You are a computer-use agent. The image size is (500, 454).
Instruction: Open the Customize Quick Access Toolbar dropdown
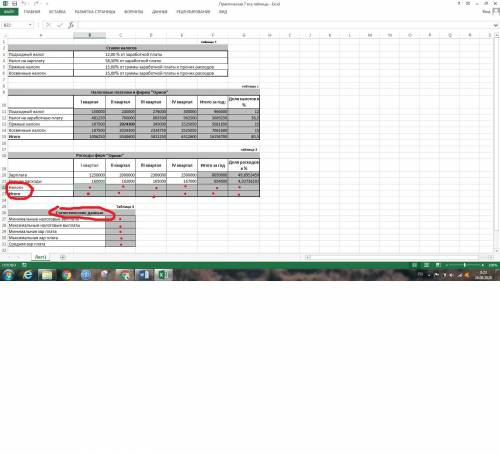47,3
